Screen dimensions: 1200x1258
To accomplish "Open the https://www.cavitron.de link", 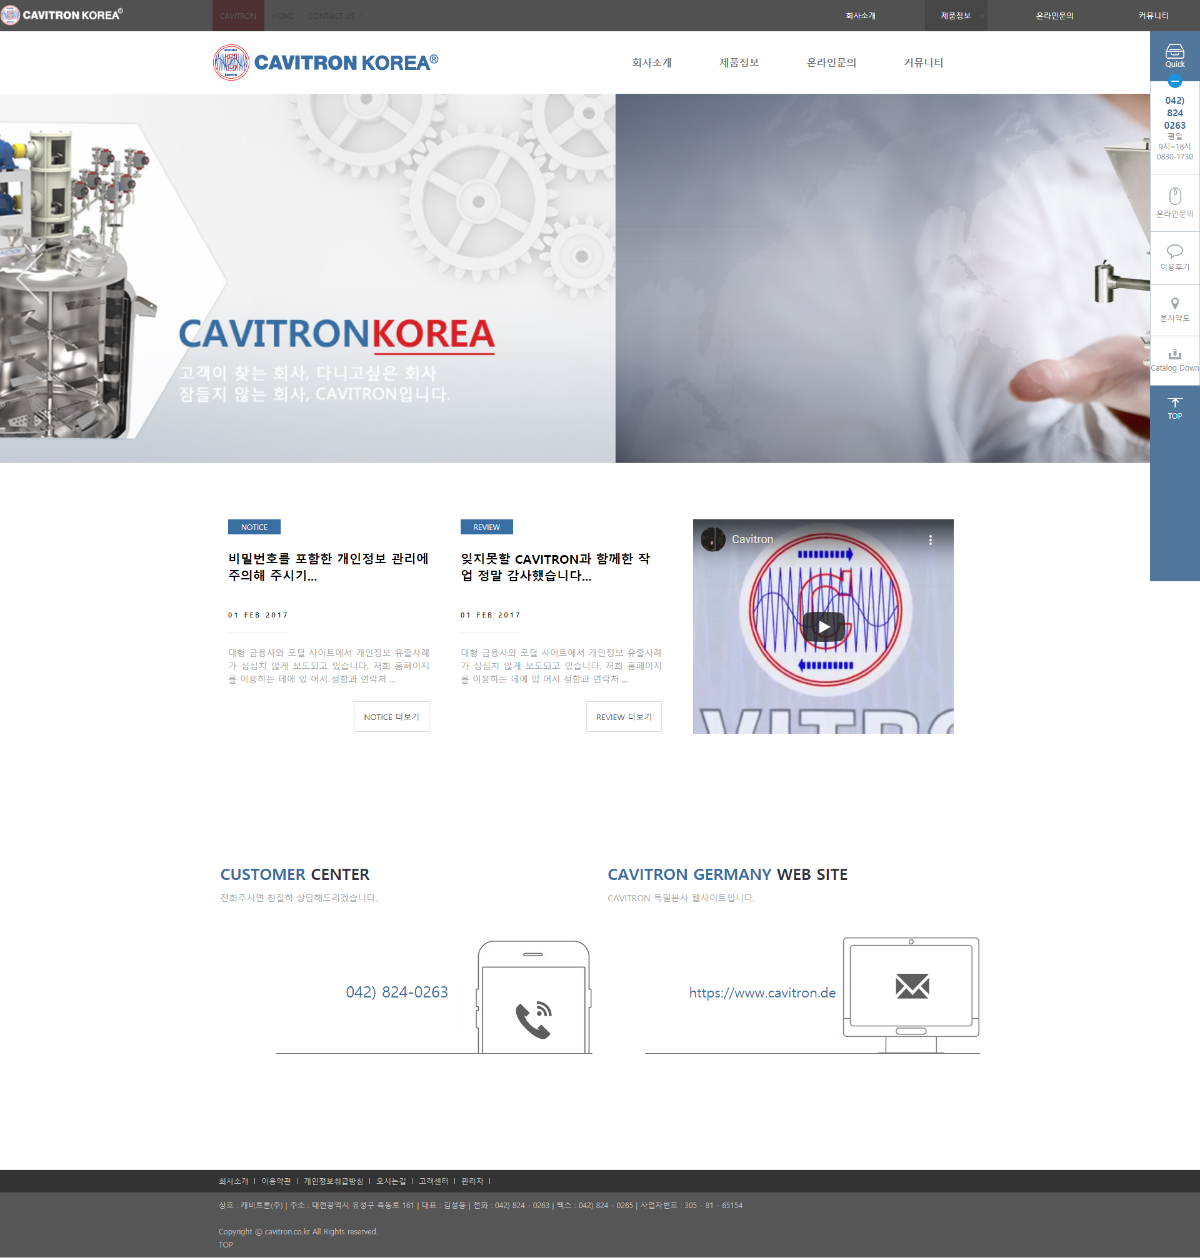I will pos(762,993).
